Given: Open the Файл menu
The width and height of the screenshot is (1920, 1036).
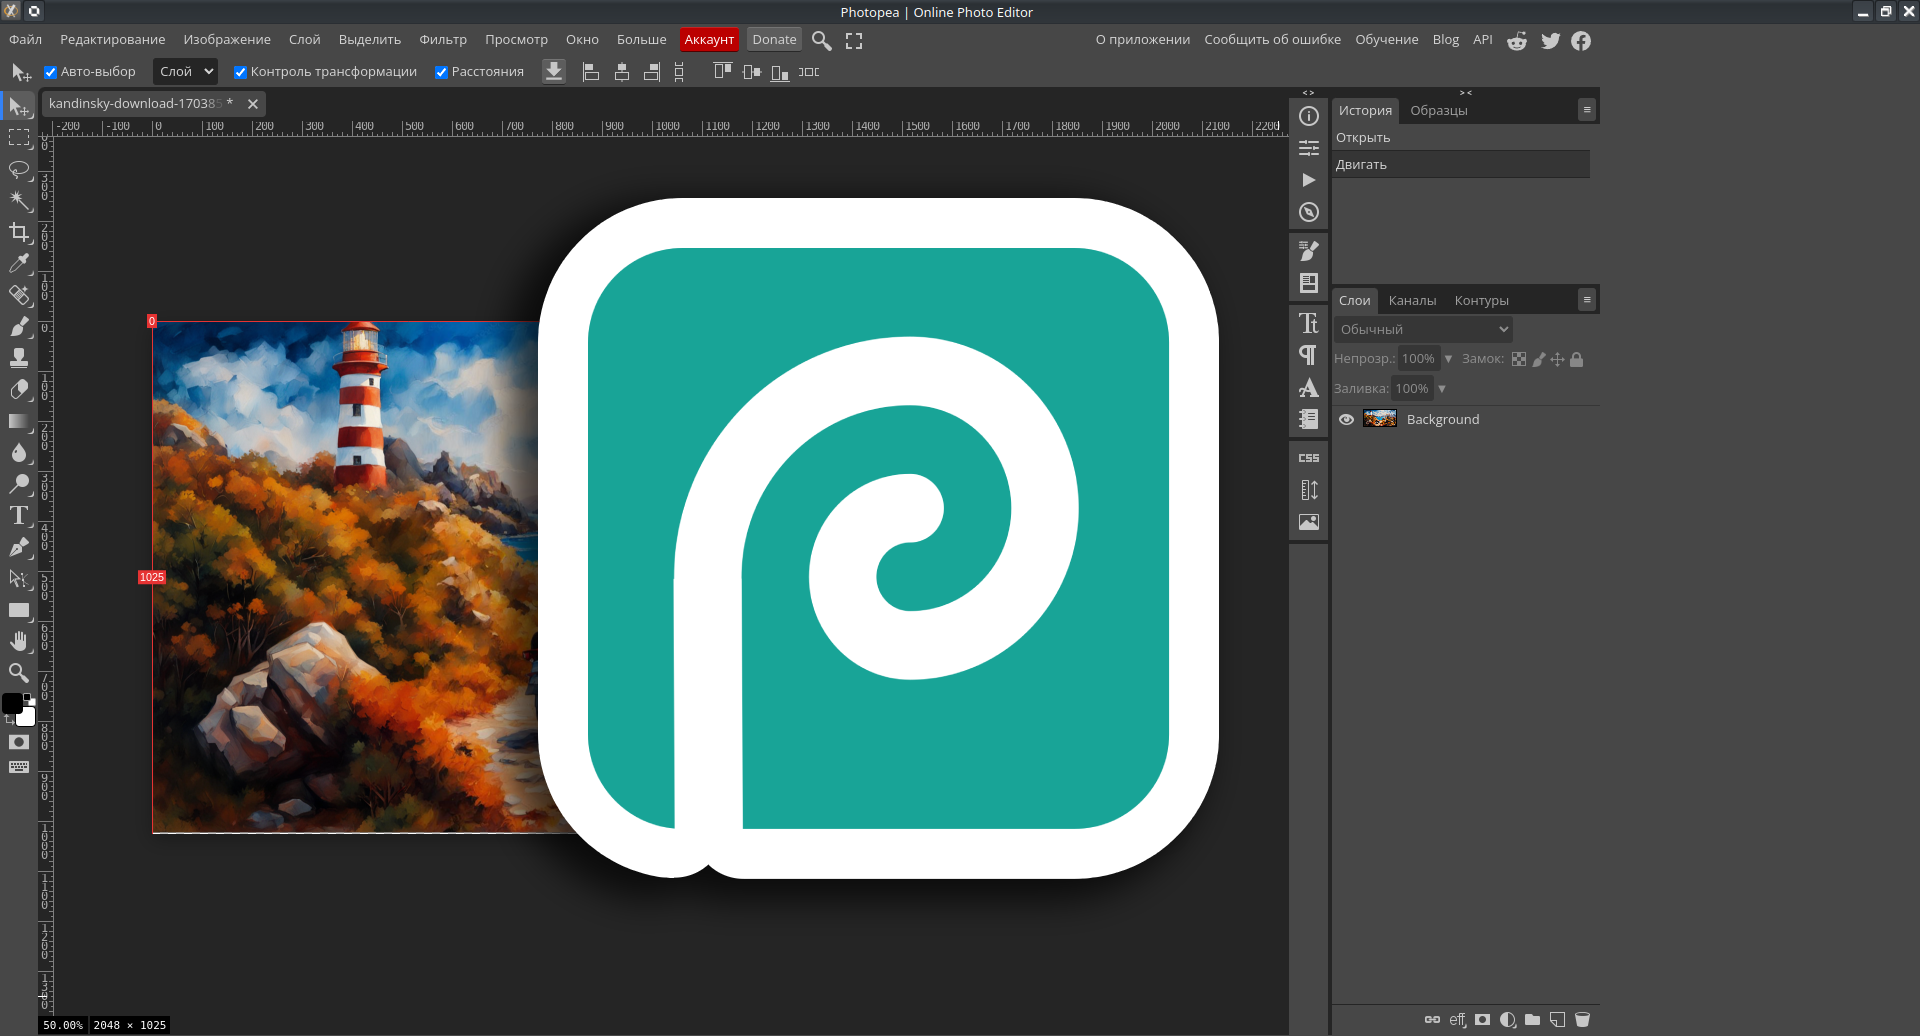Looking at the screenshot, I should (25, 40).
